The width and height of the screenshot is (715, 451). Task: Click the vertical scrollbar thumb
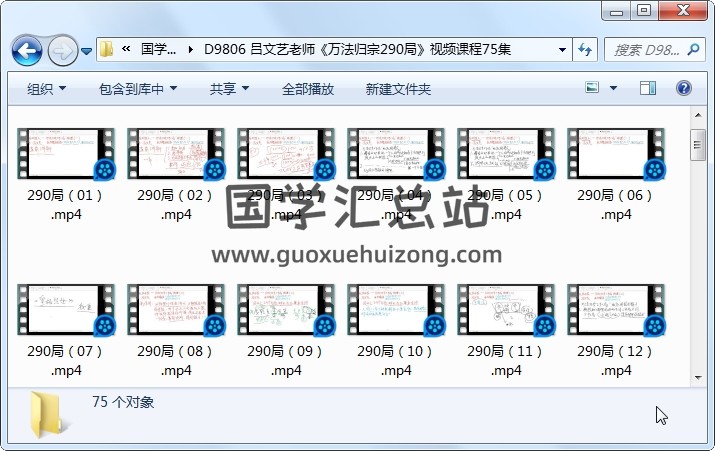click(x=698, y=145)
